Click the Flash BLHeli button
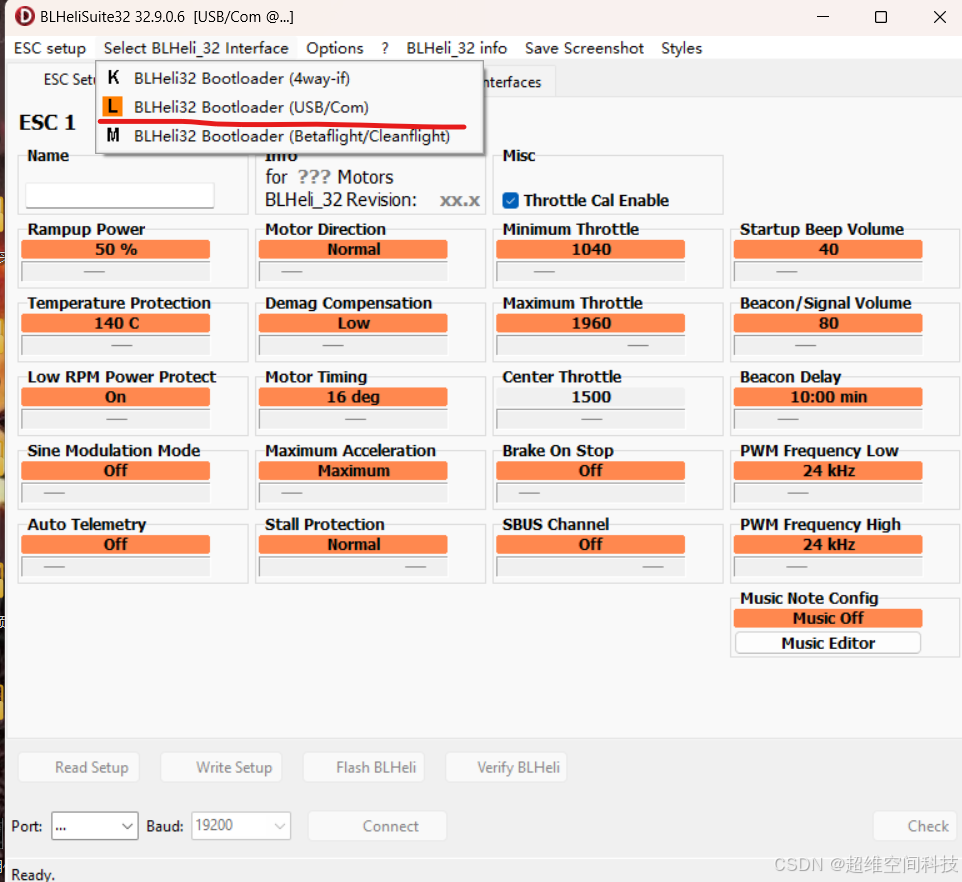The width and height of the screenshot is (962, 882). (364, 767)
